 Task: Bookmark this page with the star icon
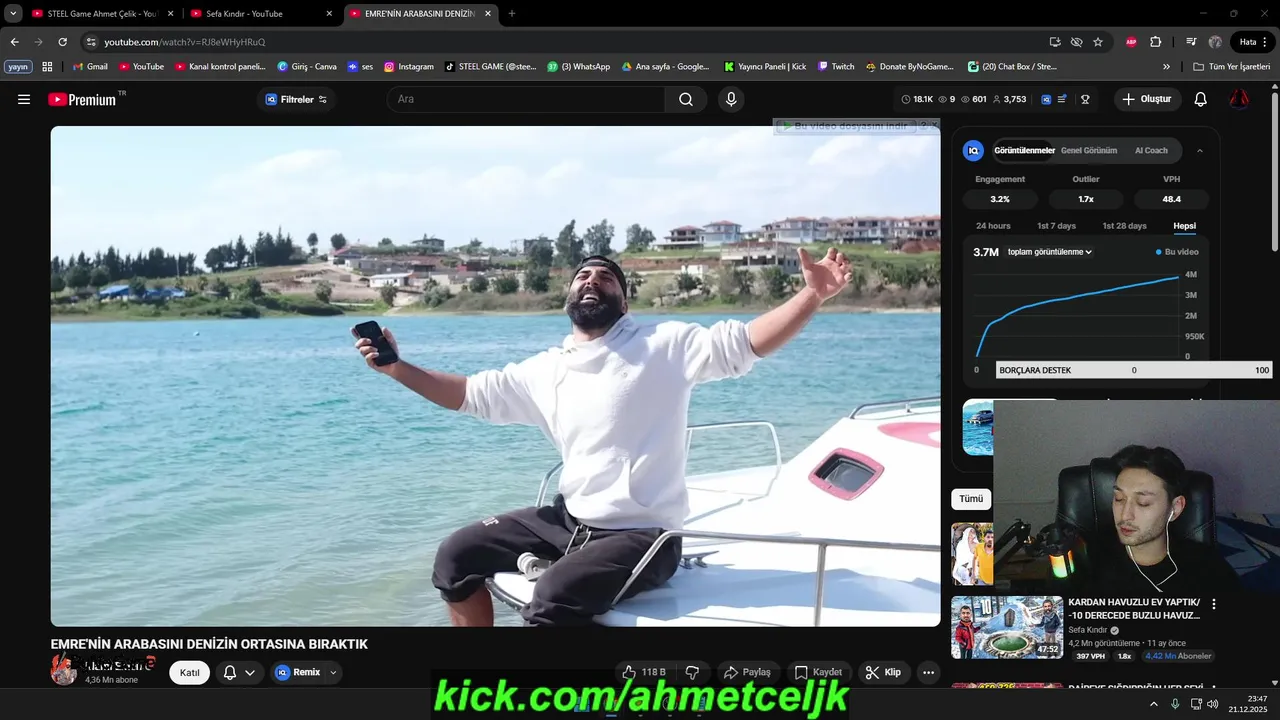point(1098,42)
